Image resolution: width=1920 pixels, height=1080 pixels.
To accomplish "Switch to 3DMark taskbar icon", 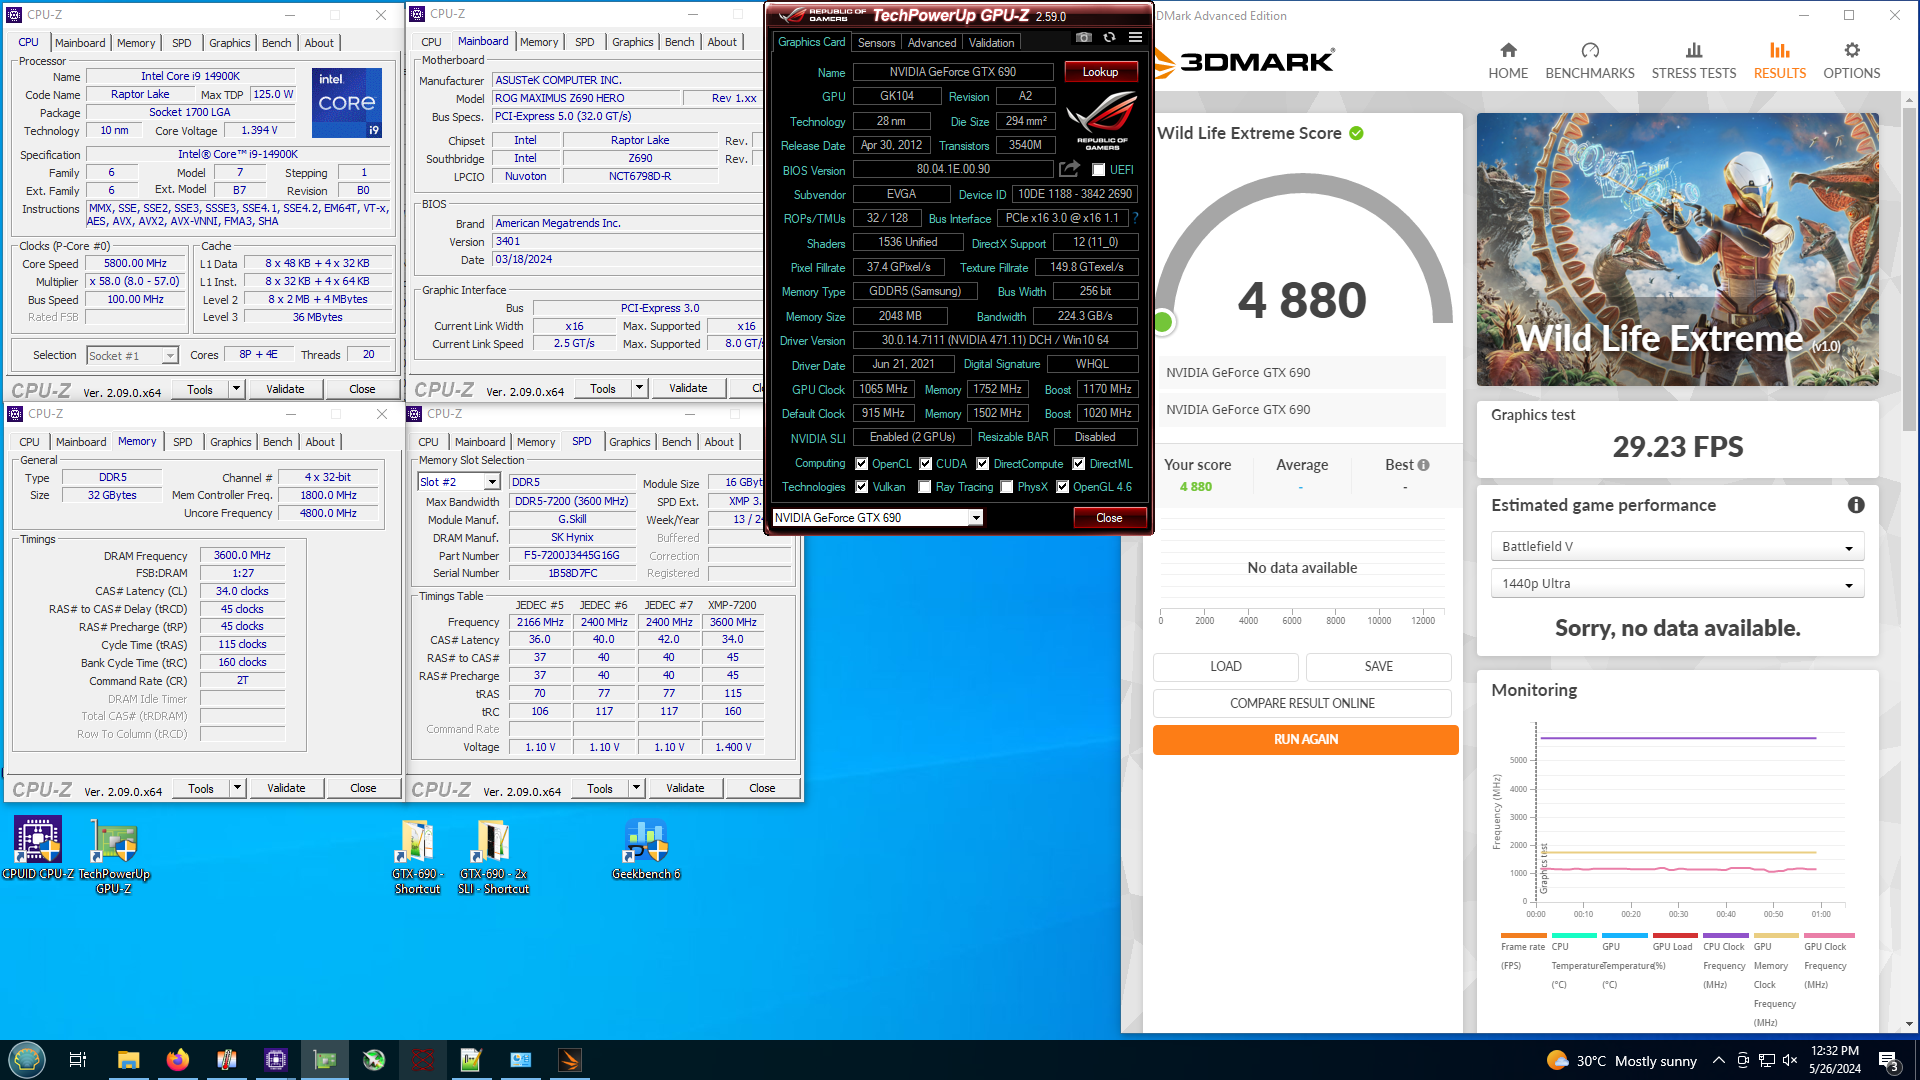I will [x=570, y=1060].
